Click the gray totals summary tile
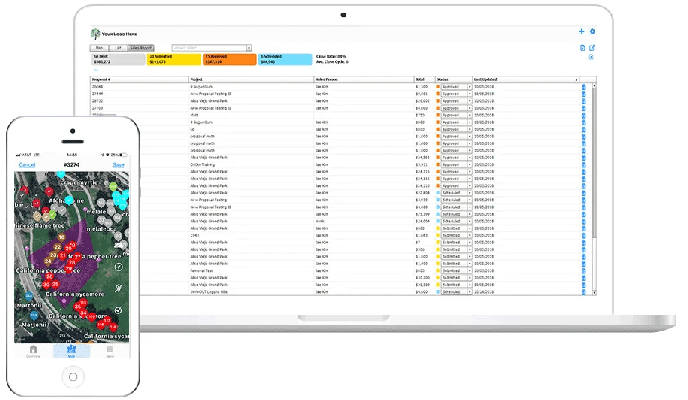 tap(118, 59)
